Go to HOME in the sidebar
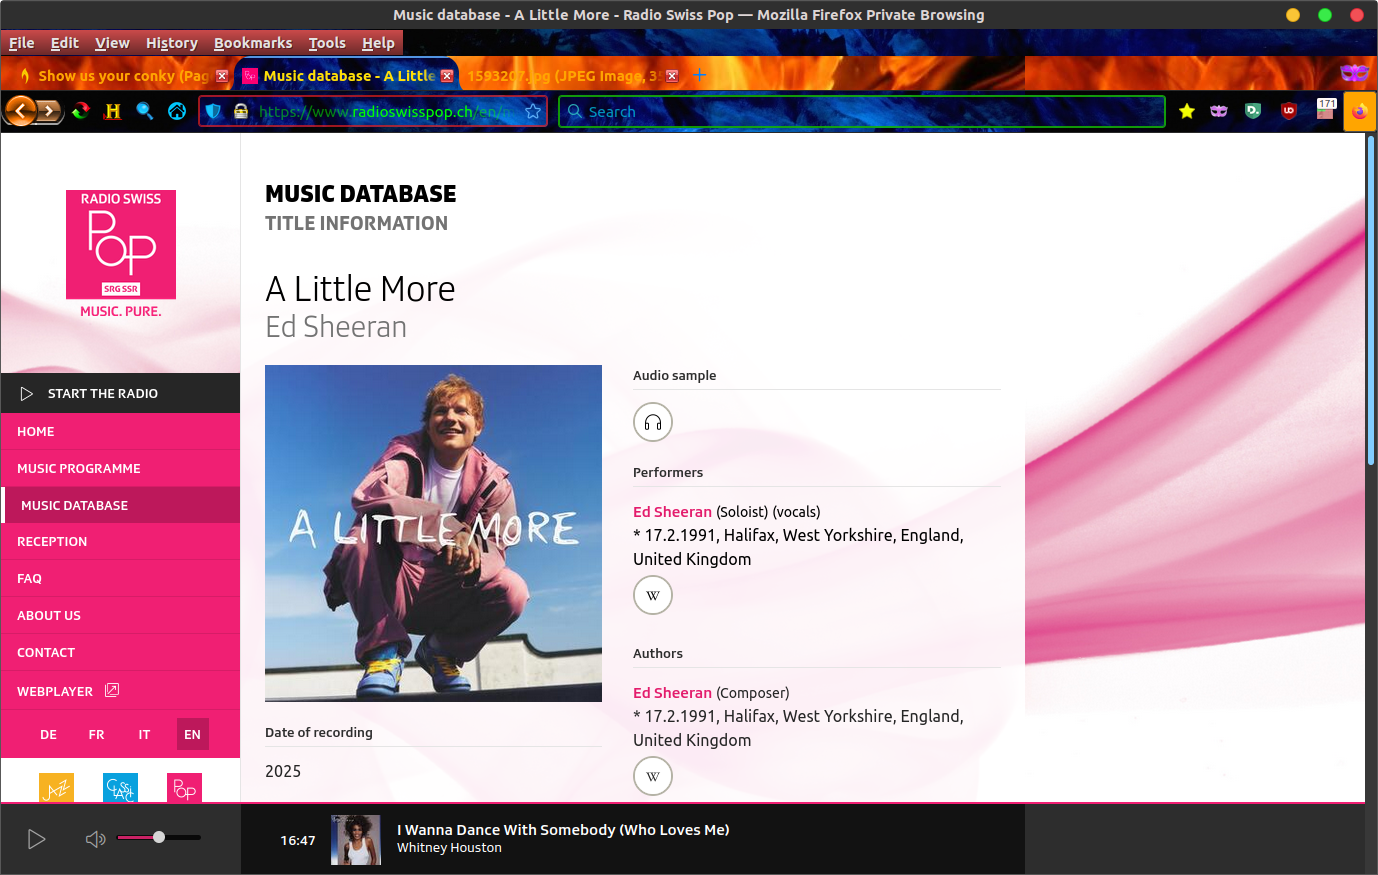This screenshot has width=1378, height=875. (x=120, y=431)
